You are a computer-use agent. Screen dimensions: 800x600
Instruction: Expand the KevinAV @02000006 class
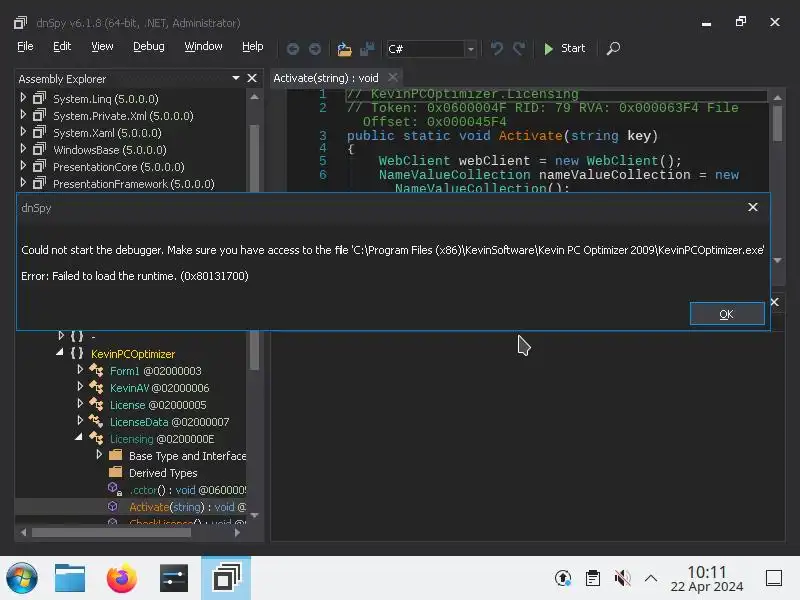click(x=80, y=386)
